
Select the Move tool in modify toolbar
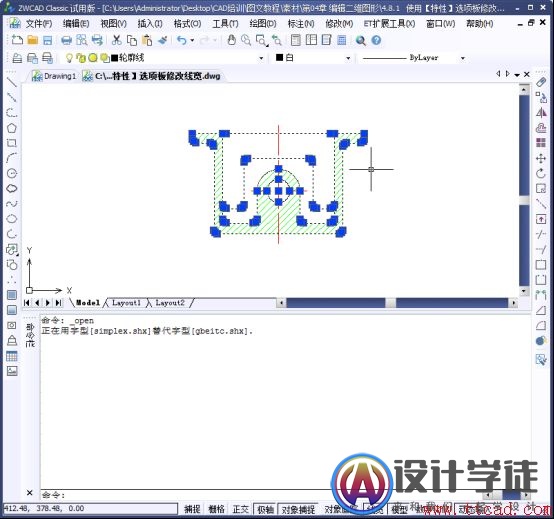tap(541, 158)
